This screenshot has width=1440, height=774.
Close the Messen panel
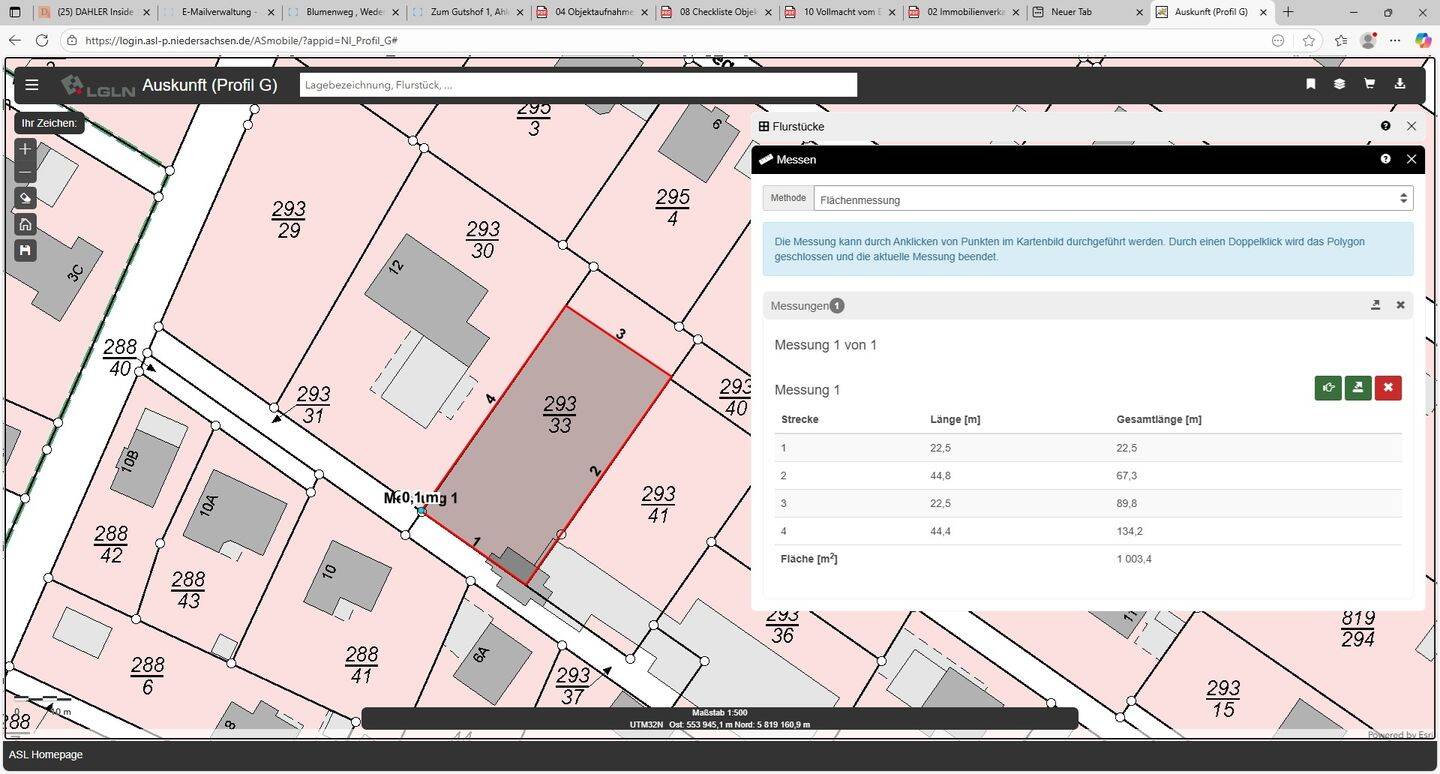point(1411,159)
